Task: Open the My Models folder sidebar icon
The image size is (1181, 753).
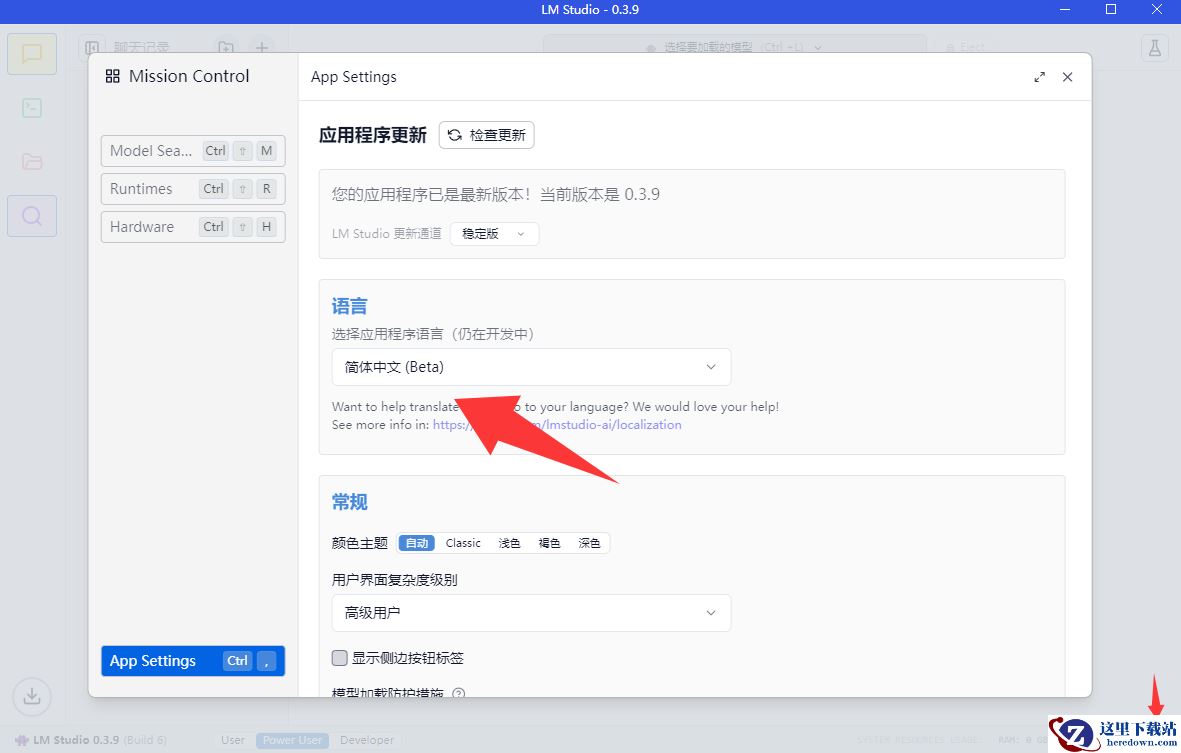Action: (x=32, y=162)
